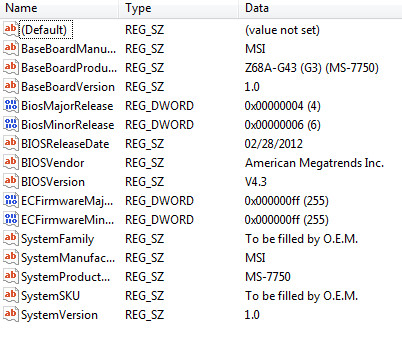Screen dimensions: 402x363
Task: Click the string icon beside BIOSVendor
Action: pos(10,162)
